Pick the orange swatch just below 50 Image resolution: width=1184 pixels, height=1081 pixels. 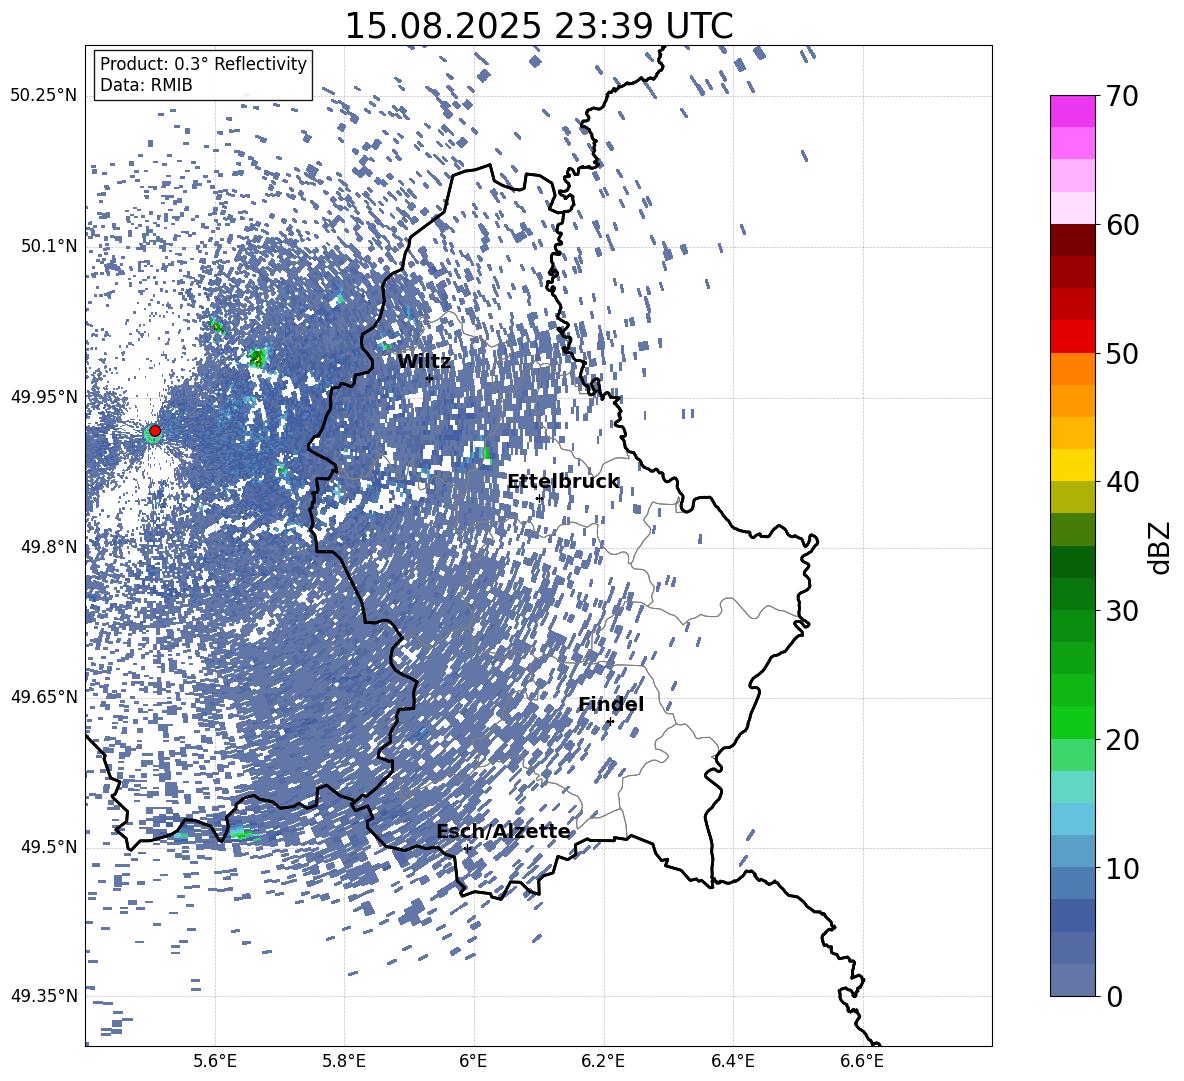tap(1073, 368)
